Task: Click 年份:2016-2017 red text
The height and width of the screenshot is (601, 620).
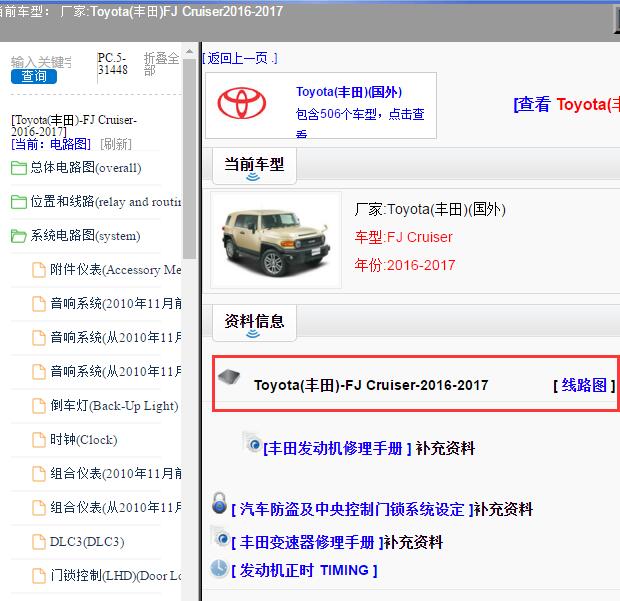Action: 405,265
